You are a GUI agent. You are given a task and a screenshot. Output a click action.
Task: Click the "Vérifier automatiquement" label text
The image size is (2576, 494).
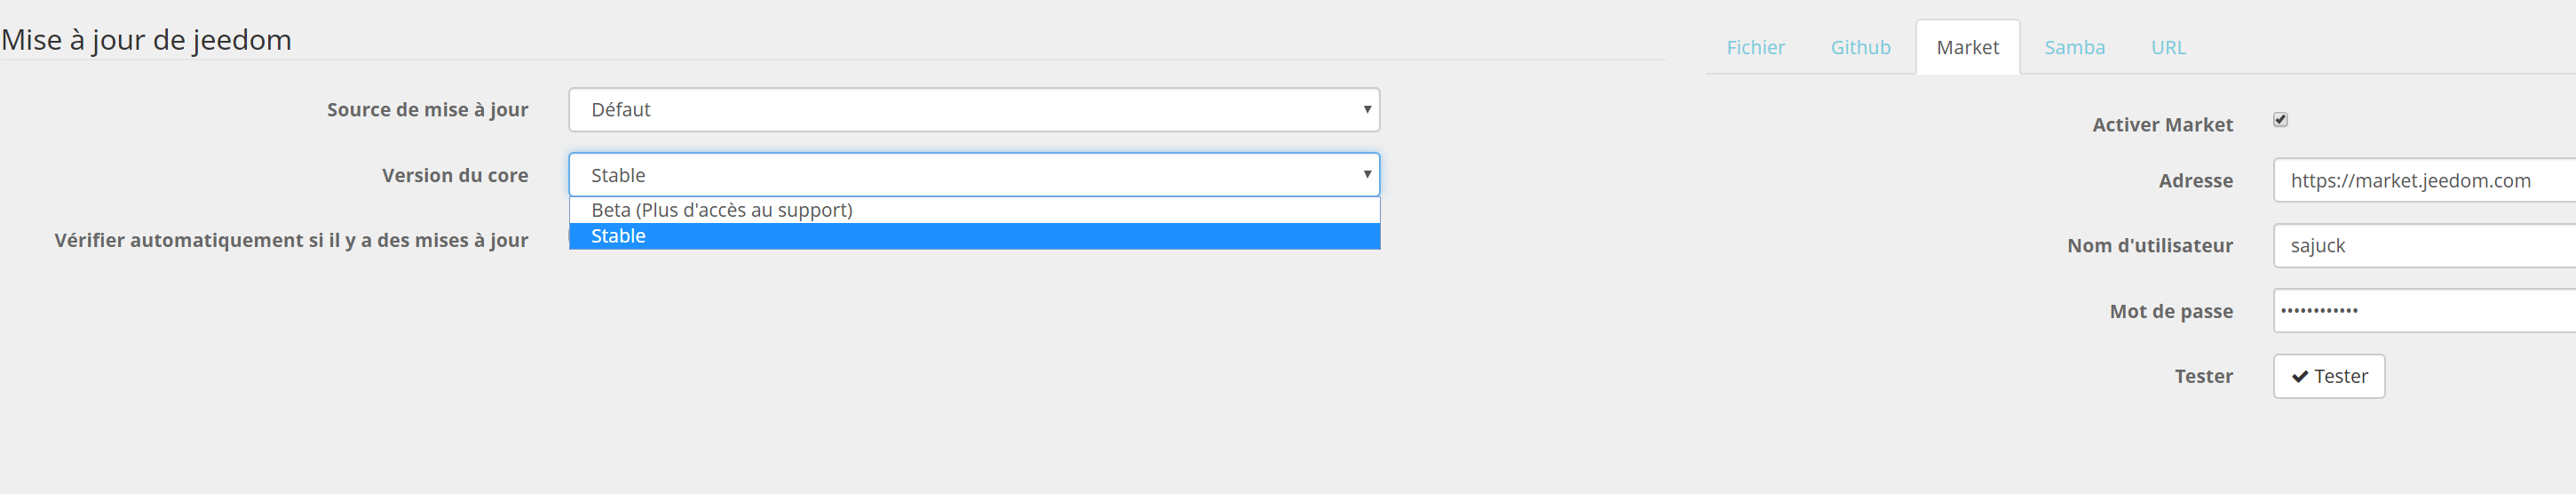(291, 241)
